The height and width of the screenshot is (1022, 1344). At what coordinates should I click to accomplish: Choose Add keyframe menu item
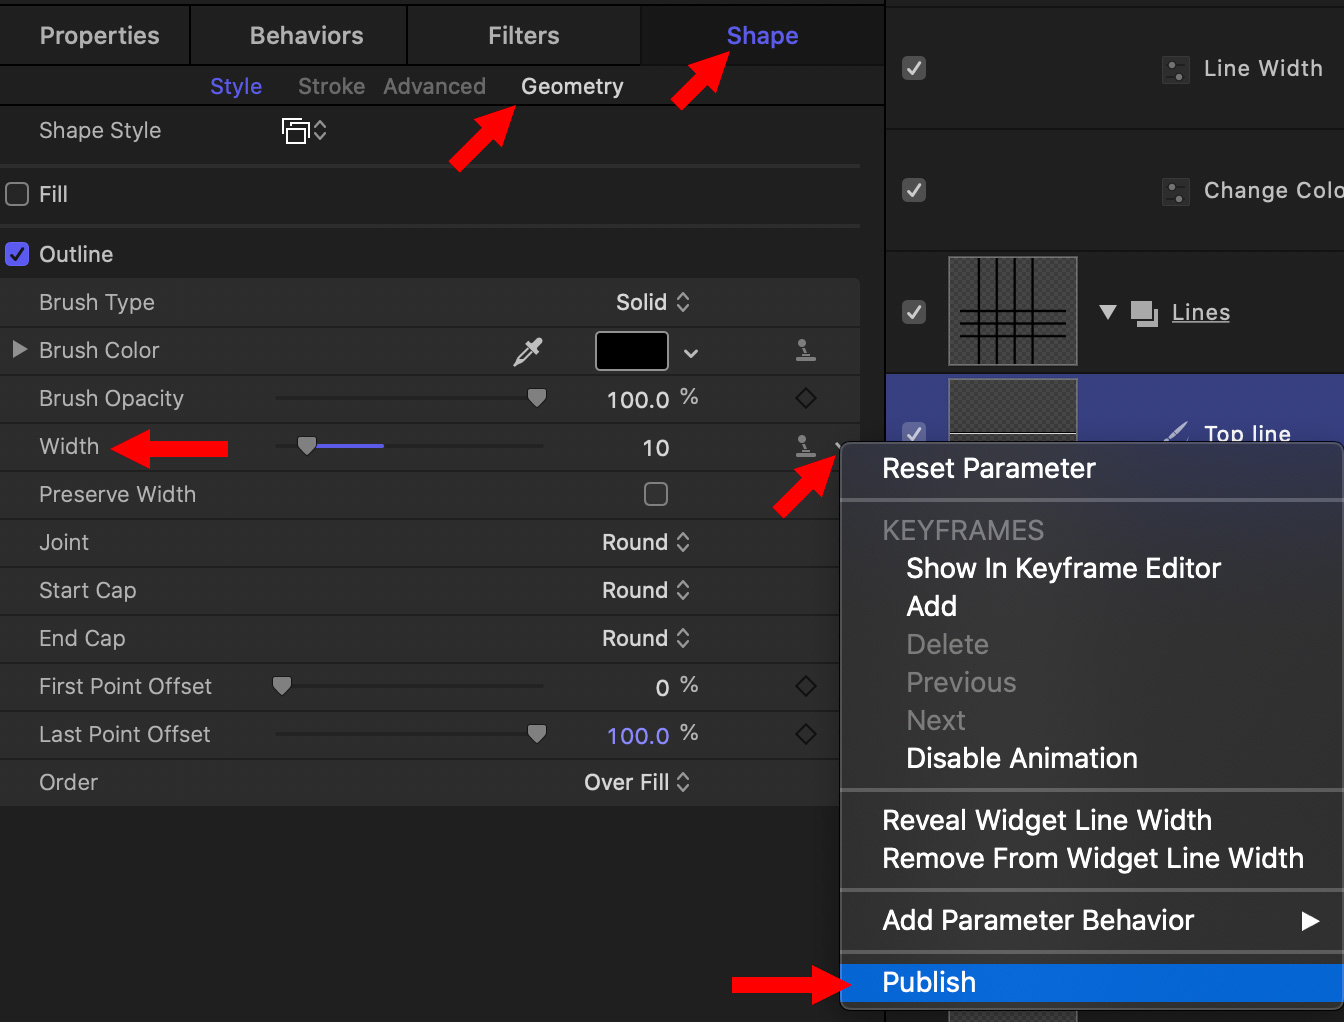pos(1092,607)
